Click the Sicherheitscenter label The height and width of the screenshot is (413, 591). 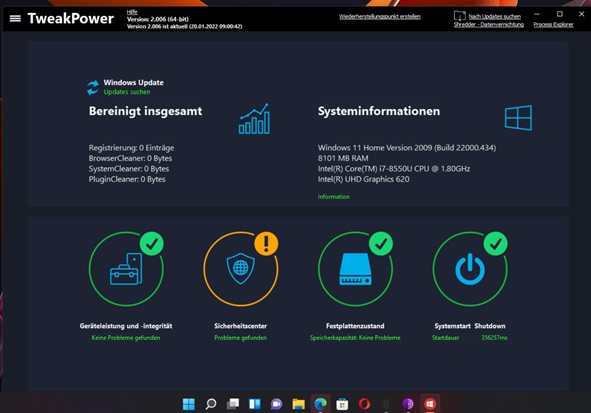click(240, 326)
